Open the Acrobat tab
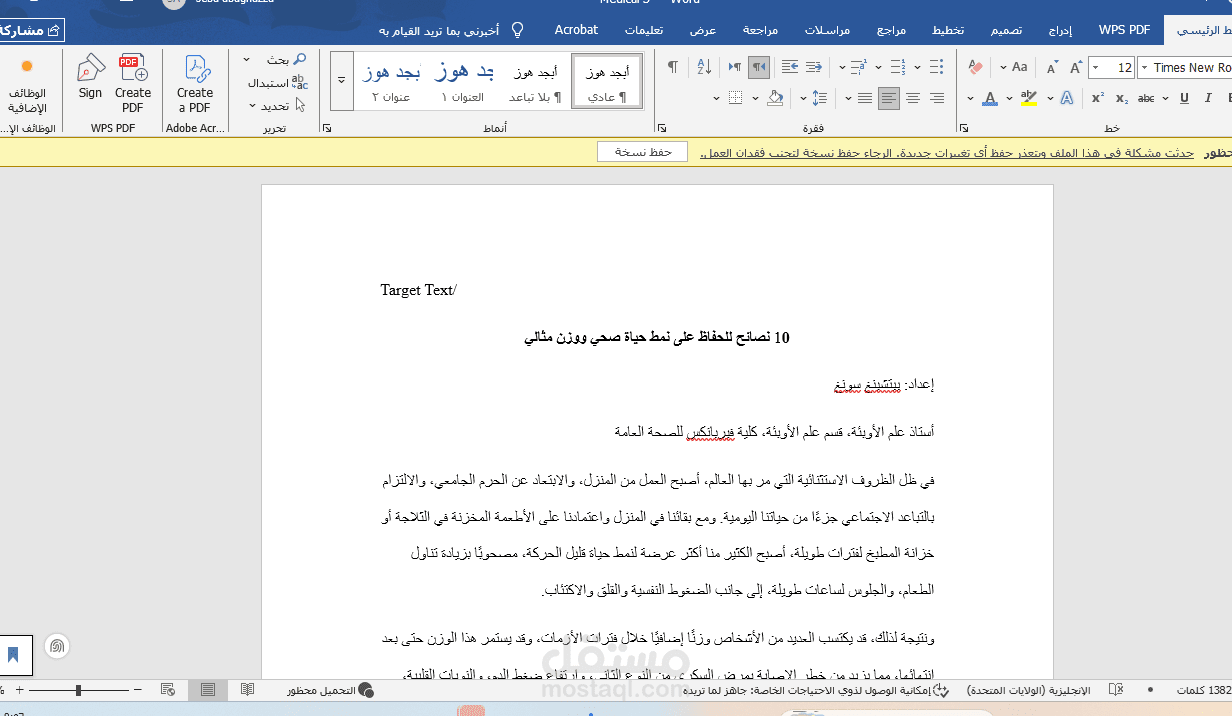 (x=576, y=30)
